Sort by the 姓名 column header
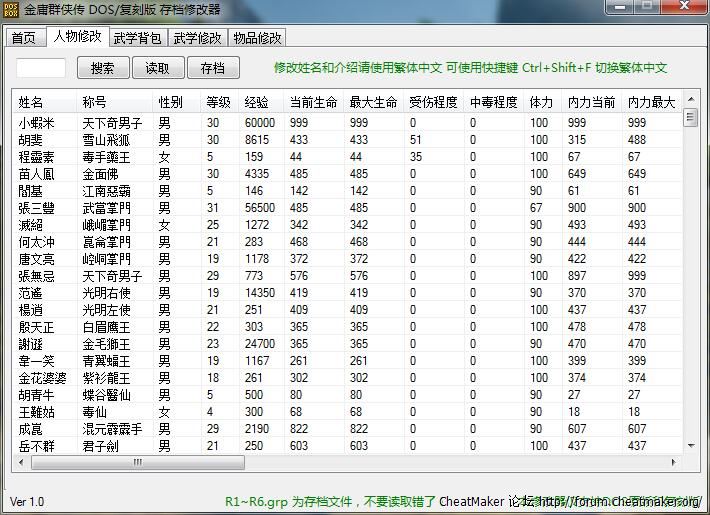 pyautogui.click(x=32, y=102)
